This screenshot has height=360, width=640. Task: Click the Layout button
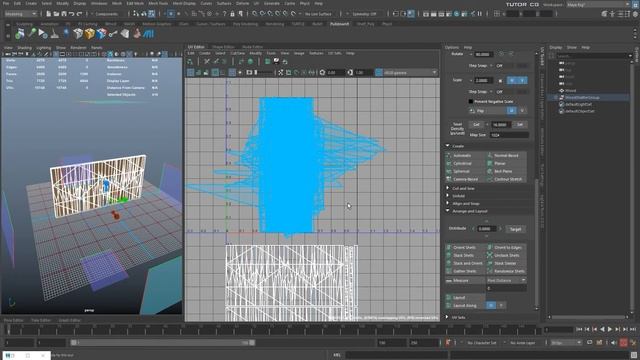tap(464, 298)
